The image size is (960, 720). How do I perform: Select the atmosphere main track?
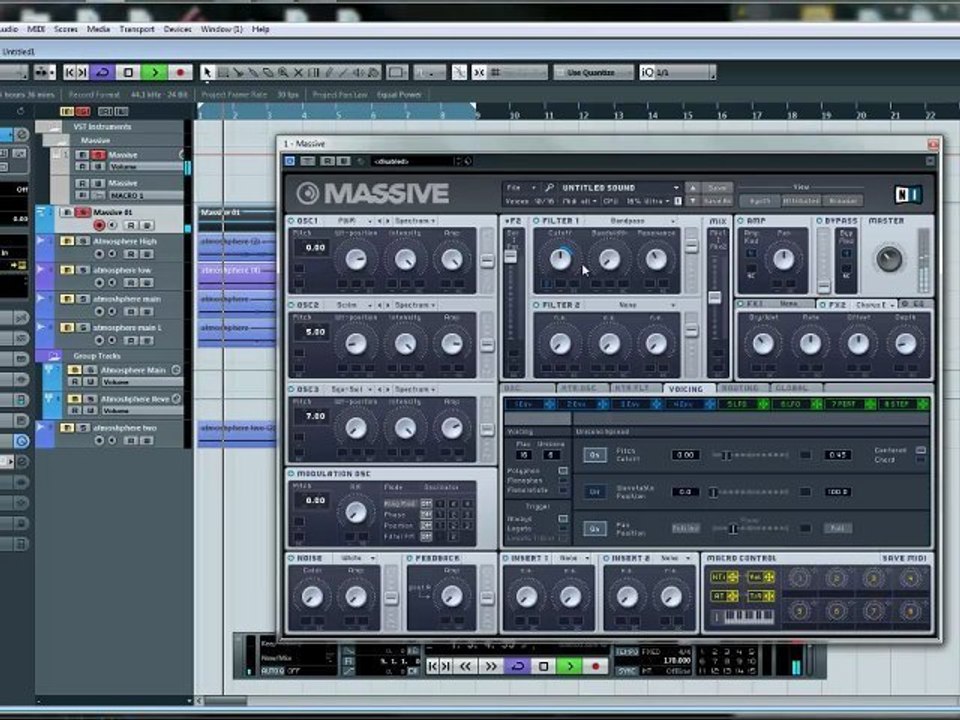(x=127, y=299)
